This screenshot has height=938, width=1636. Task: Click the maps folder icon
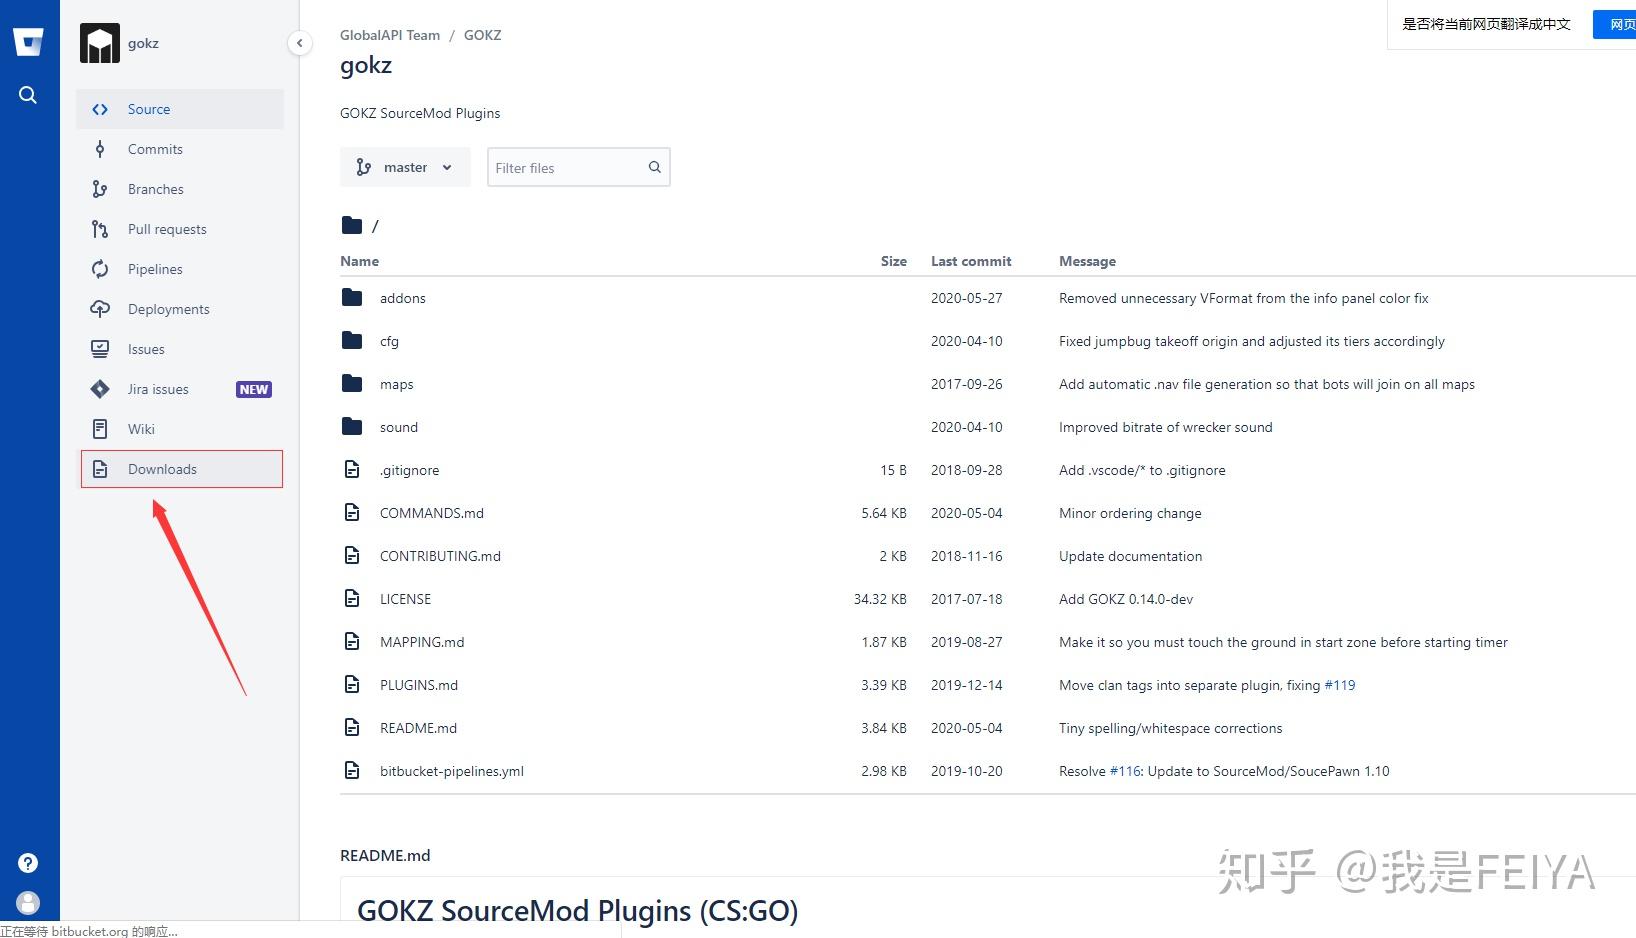point(352,383)
